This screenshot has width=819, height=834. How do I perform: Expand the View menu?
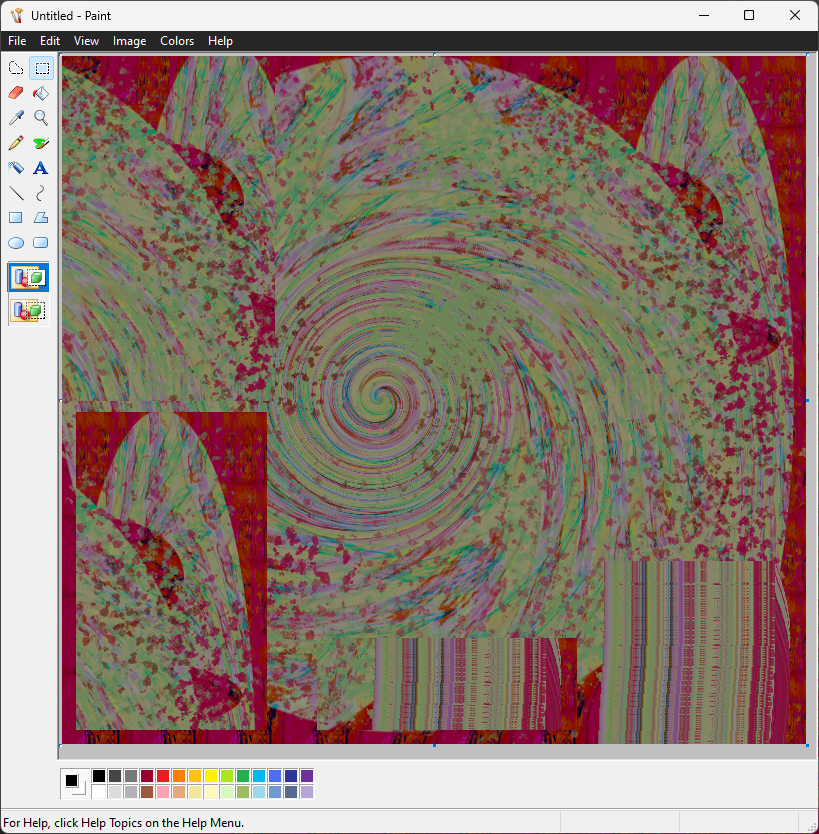tap(87, 41)
